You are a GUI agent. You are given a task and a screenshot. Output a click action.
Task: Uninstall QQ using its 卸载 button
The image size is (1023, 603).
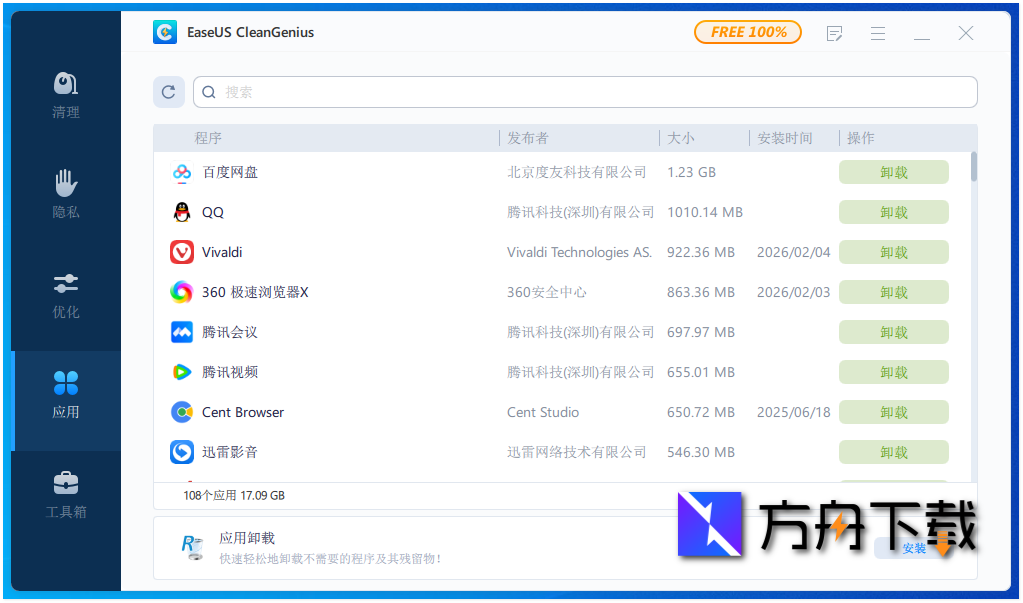coord(893,212)
